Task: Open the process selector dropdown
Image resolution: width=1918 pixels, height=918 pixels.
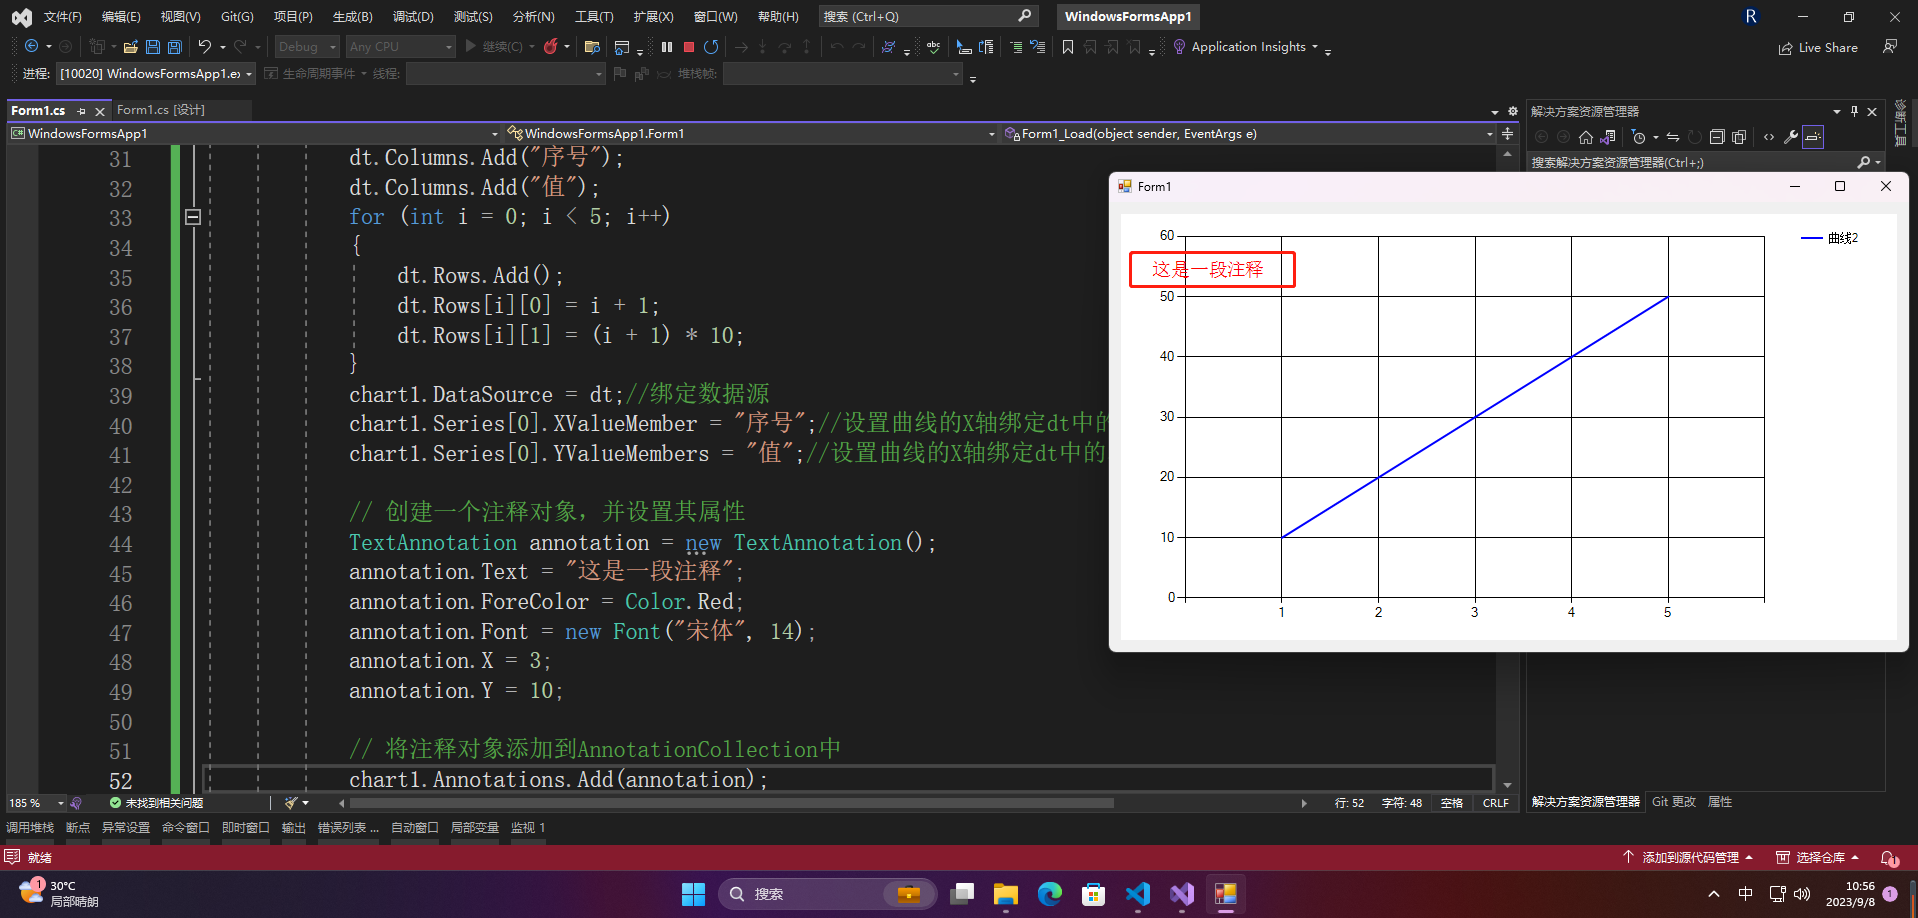Action: tap(155, 74)
